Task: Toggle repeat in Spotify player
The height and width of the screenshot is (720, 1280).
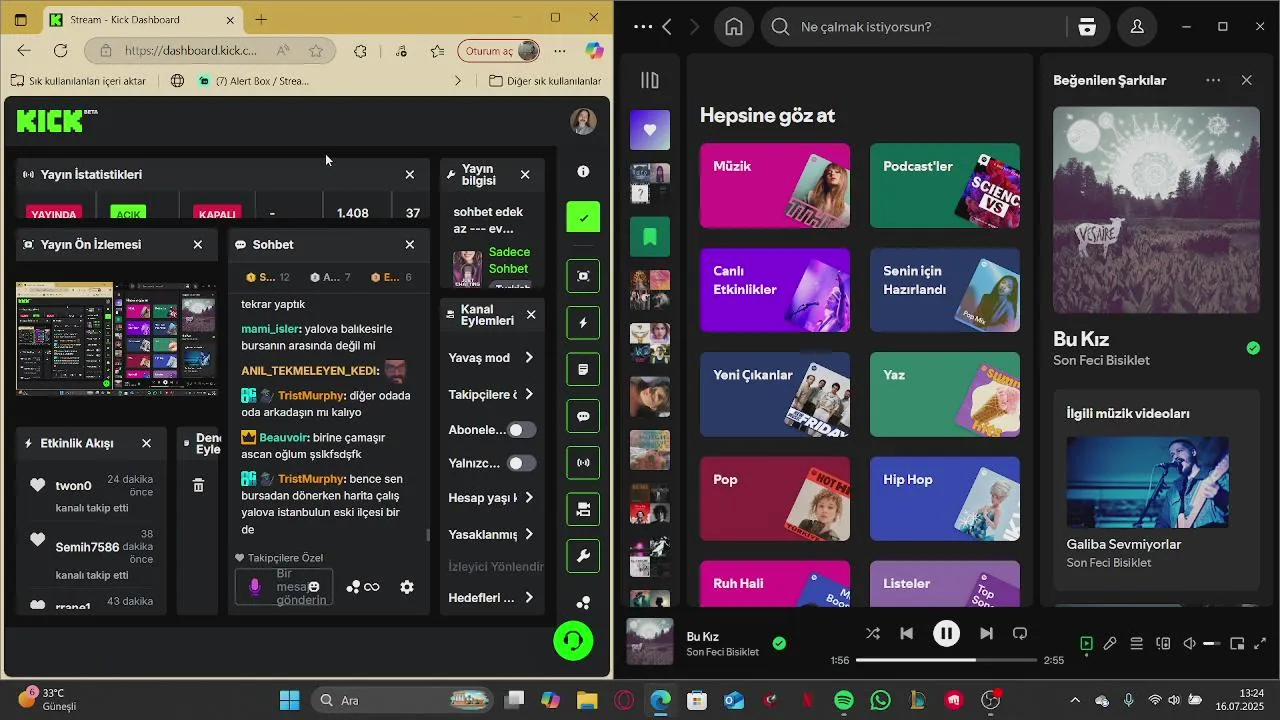Action: click(x=1020, y=633)
